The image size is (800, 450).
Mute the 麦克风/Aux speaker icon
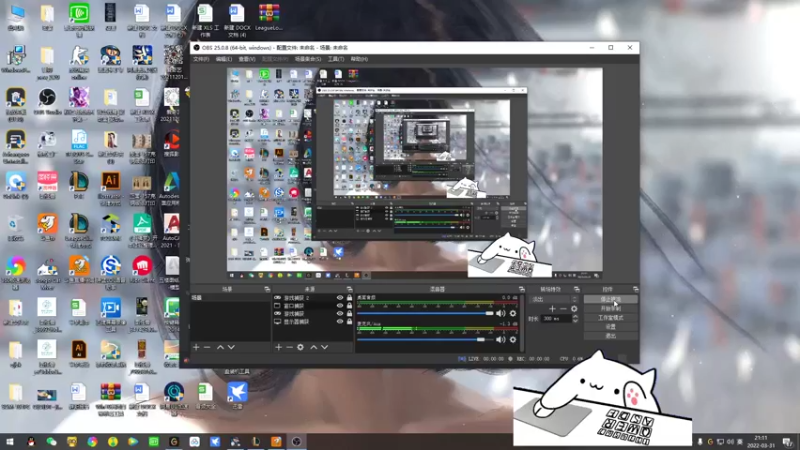click(501, 339)
